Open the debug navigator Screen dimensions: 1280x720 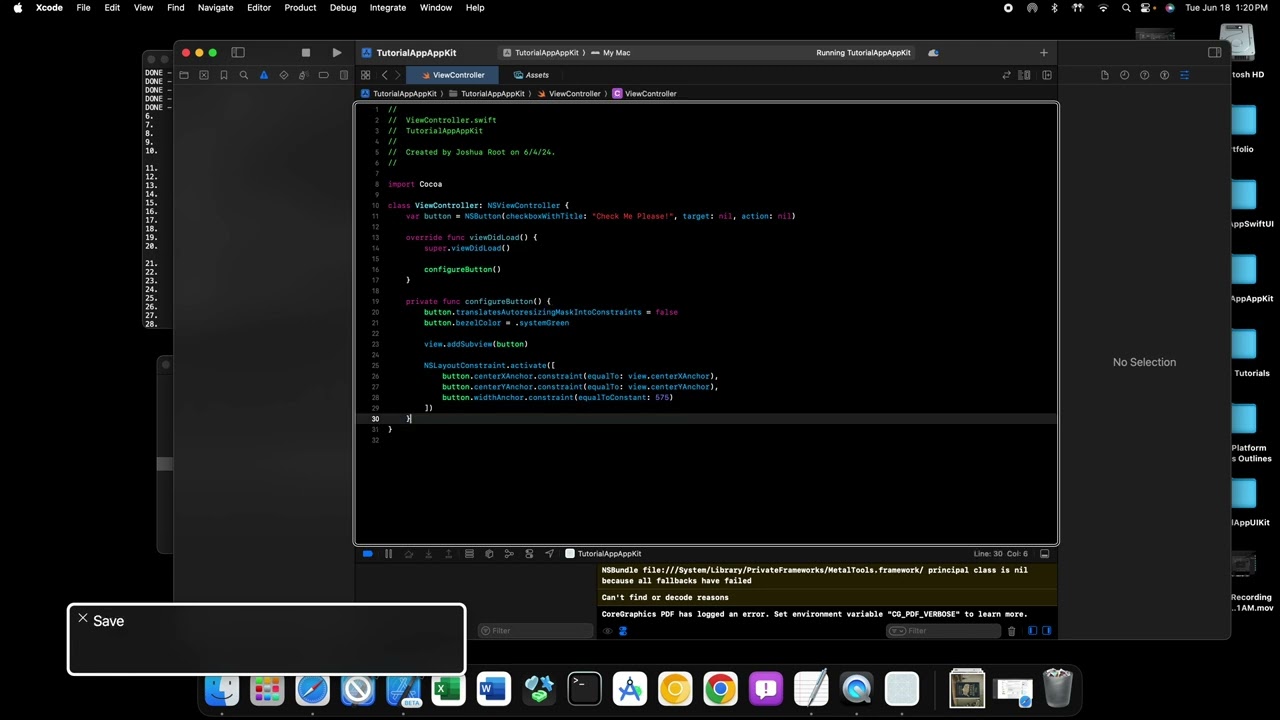pos(303,75)
